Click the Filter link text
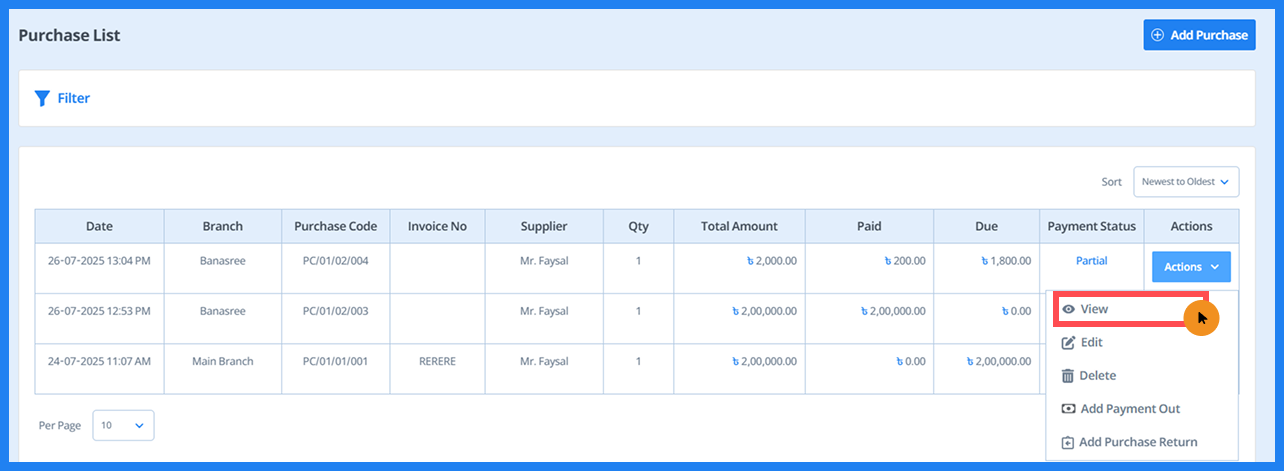The height and width of the screenshot is (471, 1284). (x=74, y=98)
